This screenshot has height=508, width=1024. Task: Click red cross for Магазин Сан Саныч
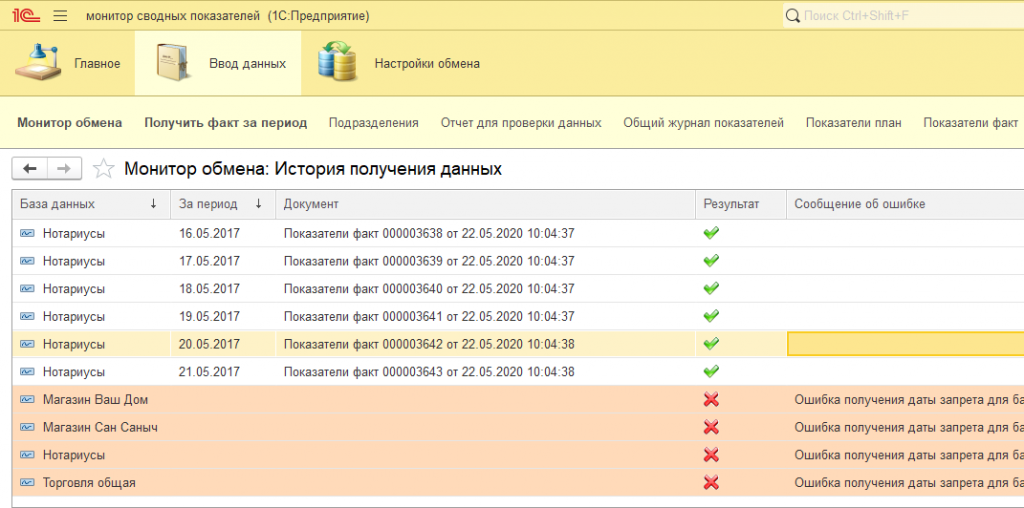click(711, 427)
